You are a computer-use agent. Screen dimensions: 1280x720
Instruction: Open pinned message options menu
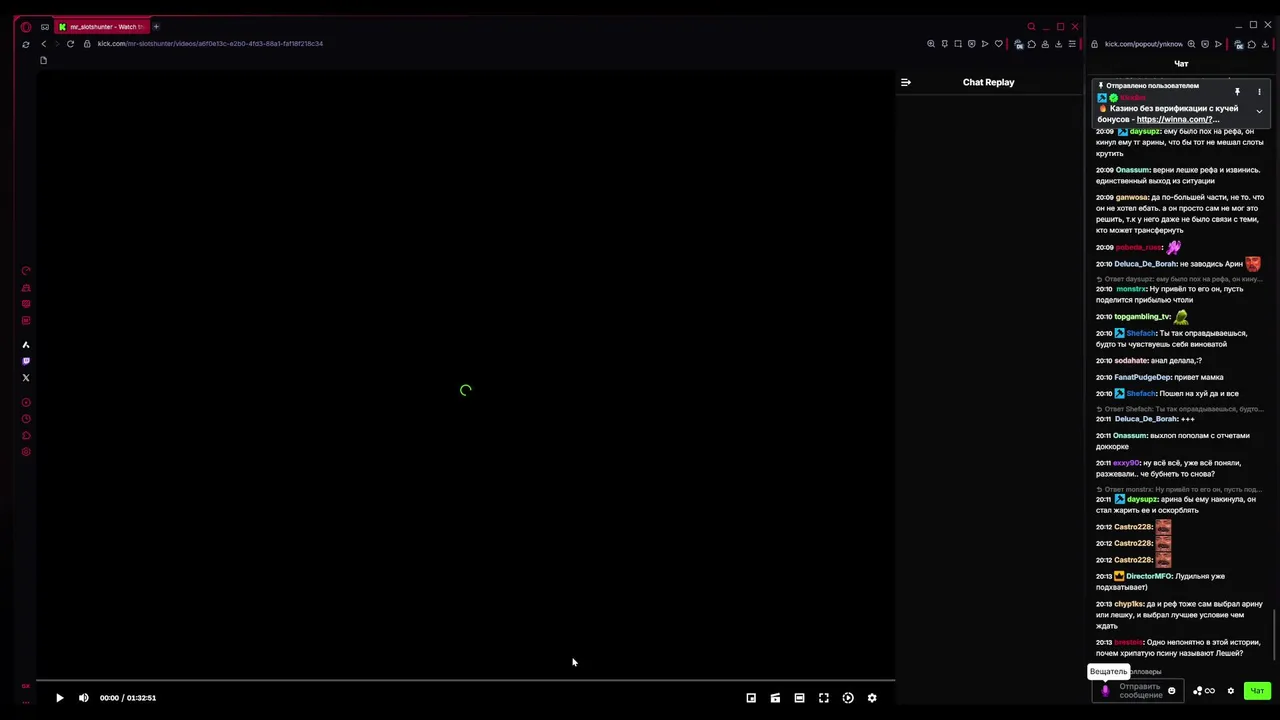click(1259, 92)
